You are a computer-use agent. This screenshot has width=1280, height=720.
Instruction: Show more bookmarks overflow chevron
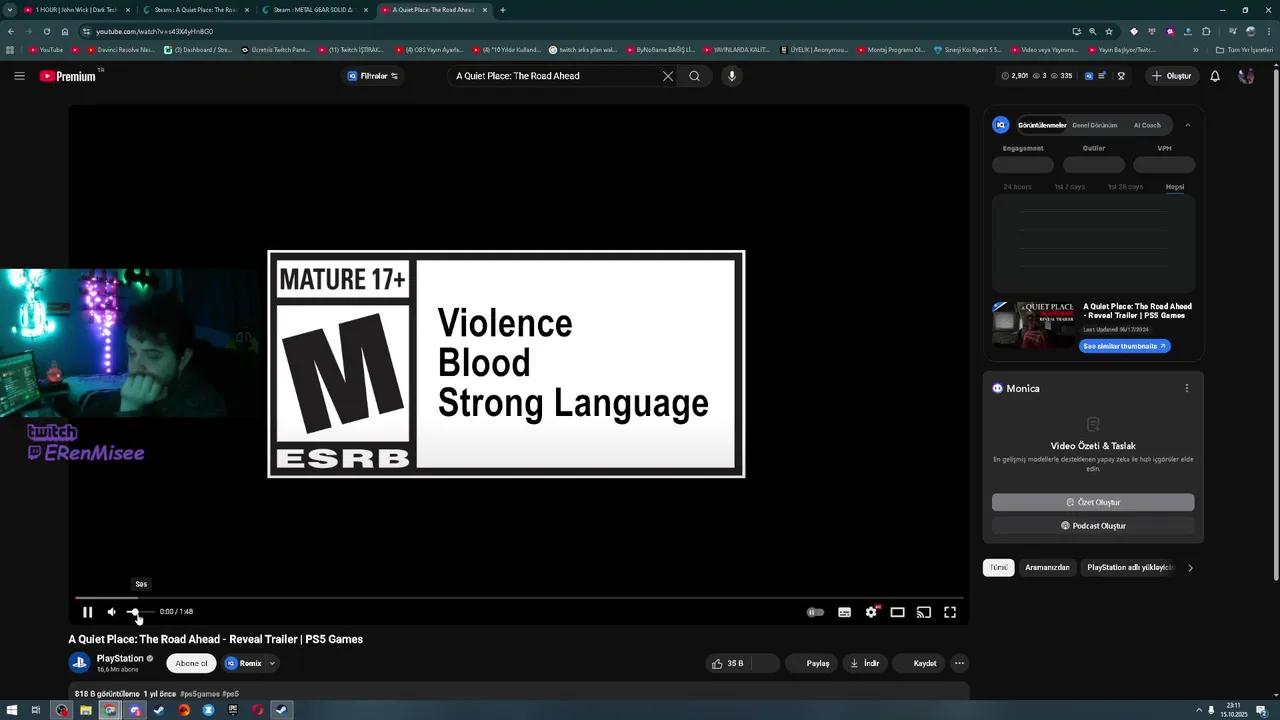[x=1195, y=50]
